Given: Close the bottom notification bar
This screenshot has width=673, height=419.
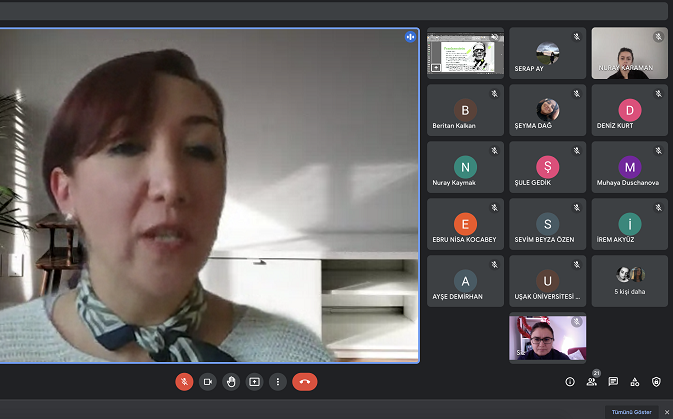Looking at the screenshot, I should [667, 412].
